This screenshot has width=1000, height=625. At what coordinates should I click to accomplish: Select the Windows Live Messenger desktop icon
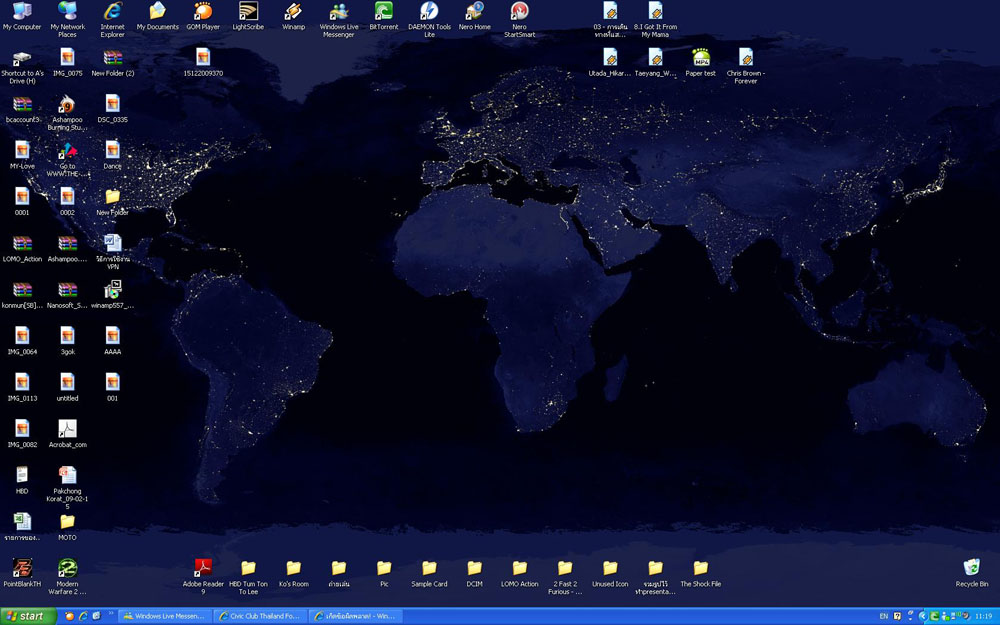pyautogui.click(x=339, y=12)
